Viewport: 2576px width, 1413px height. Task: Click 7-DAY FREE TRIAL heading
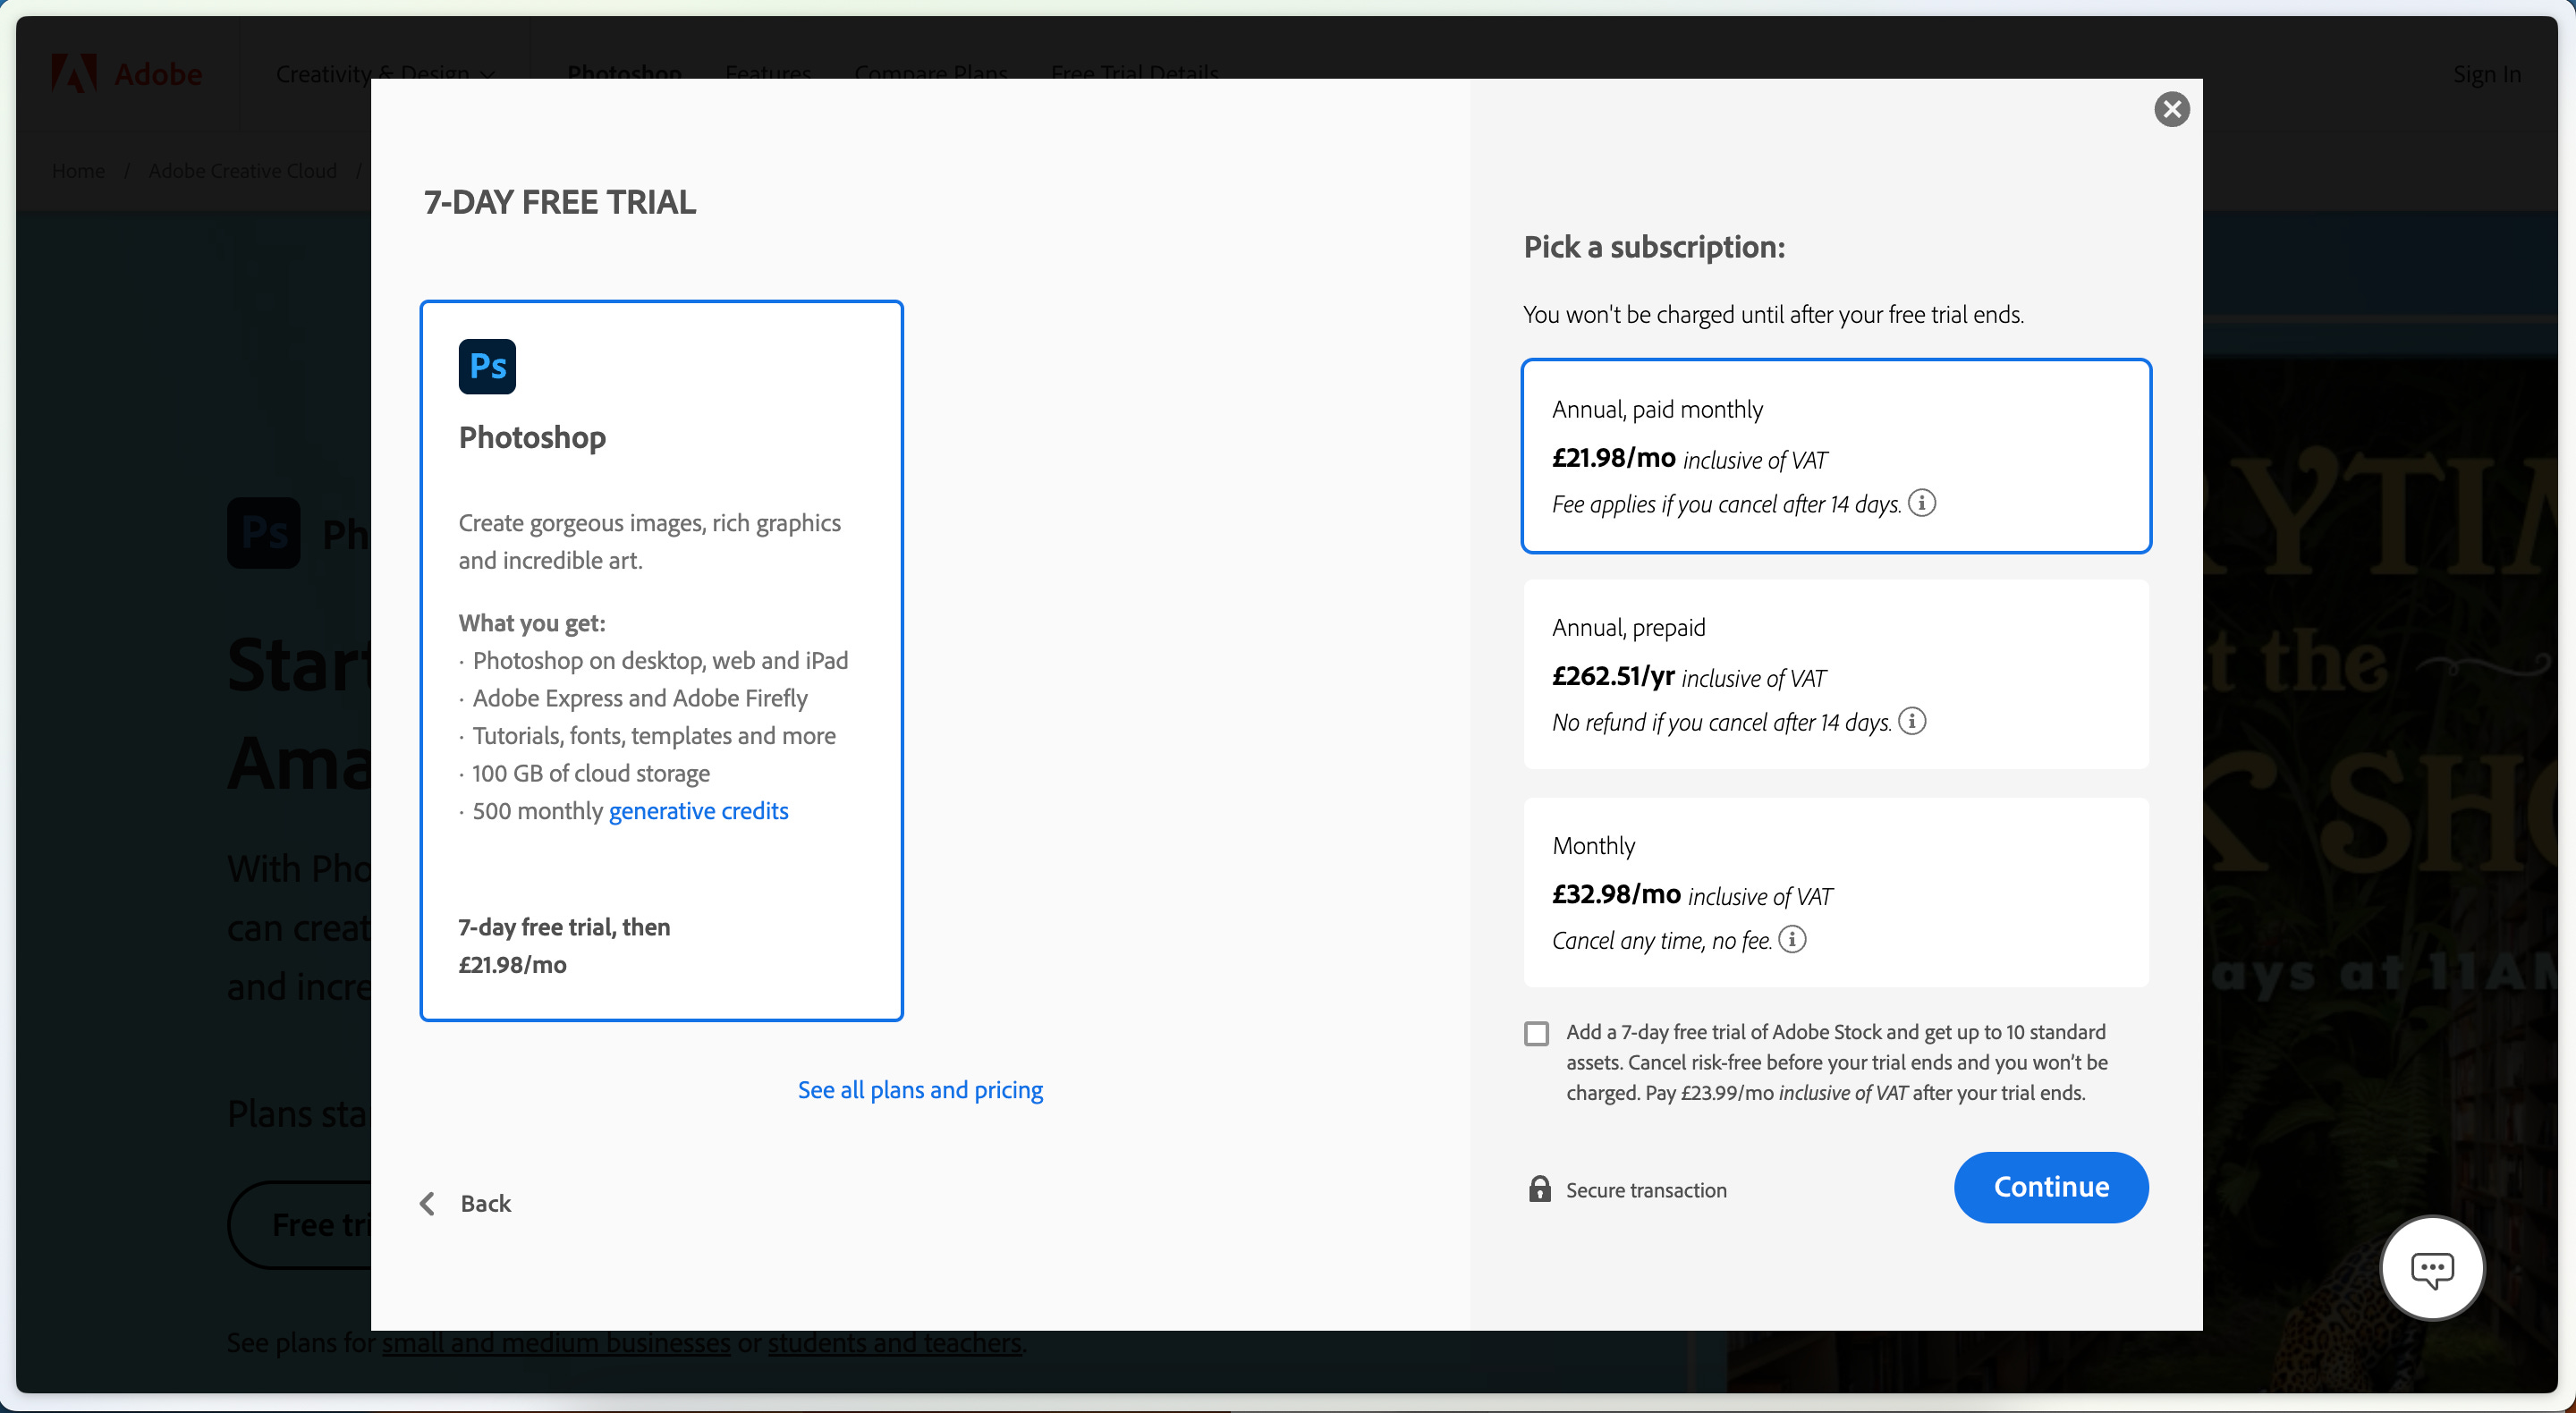[560, 202]
